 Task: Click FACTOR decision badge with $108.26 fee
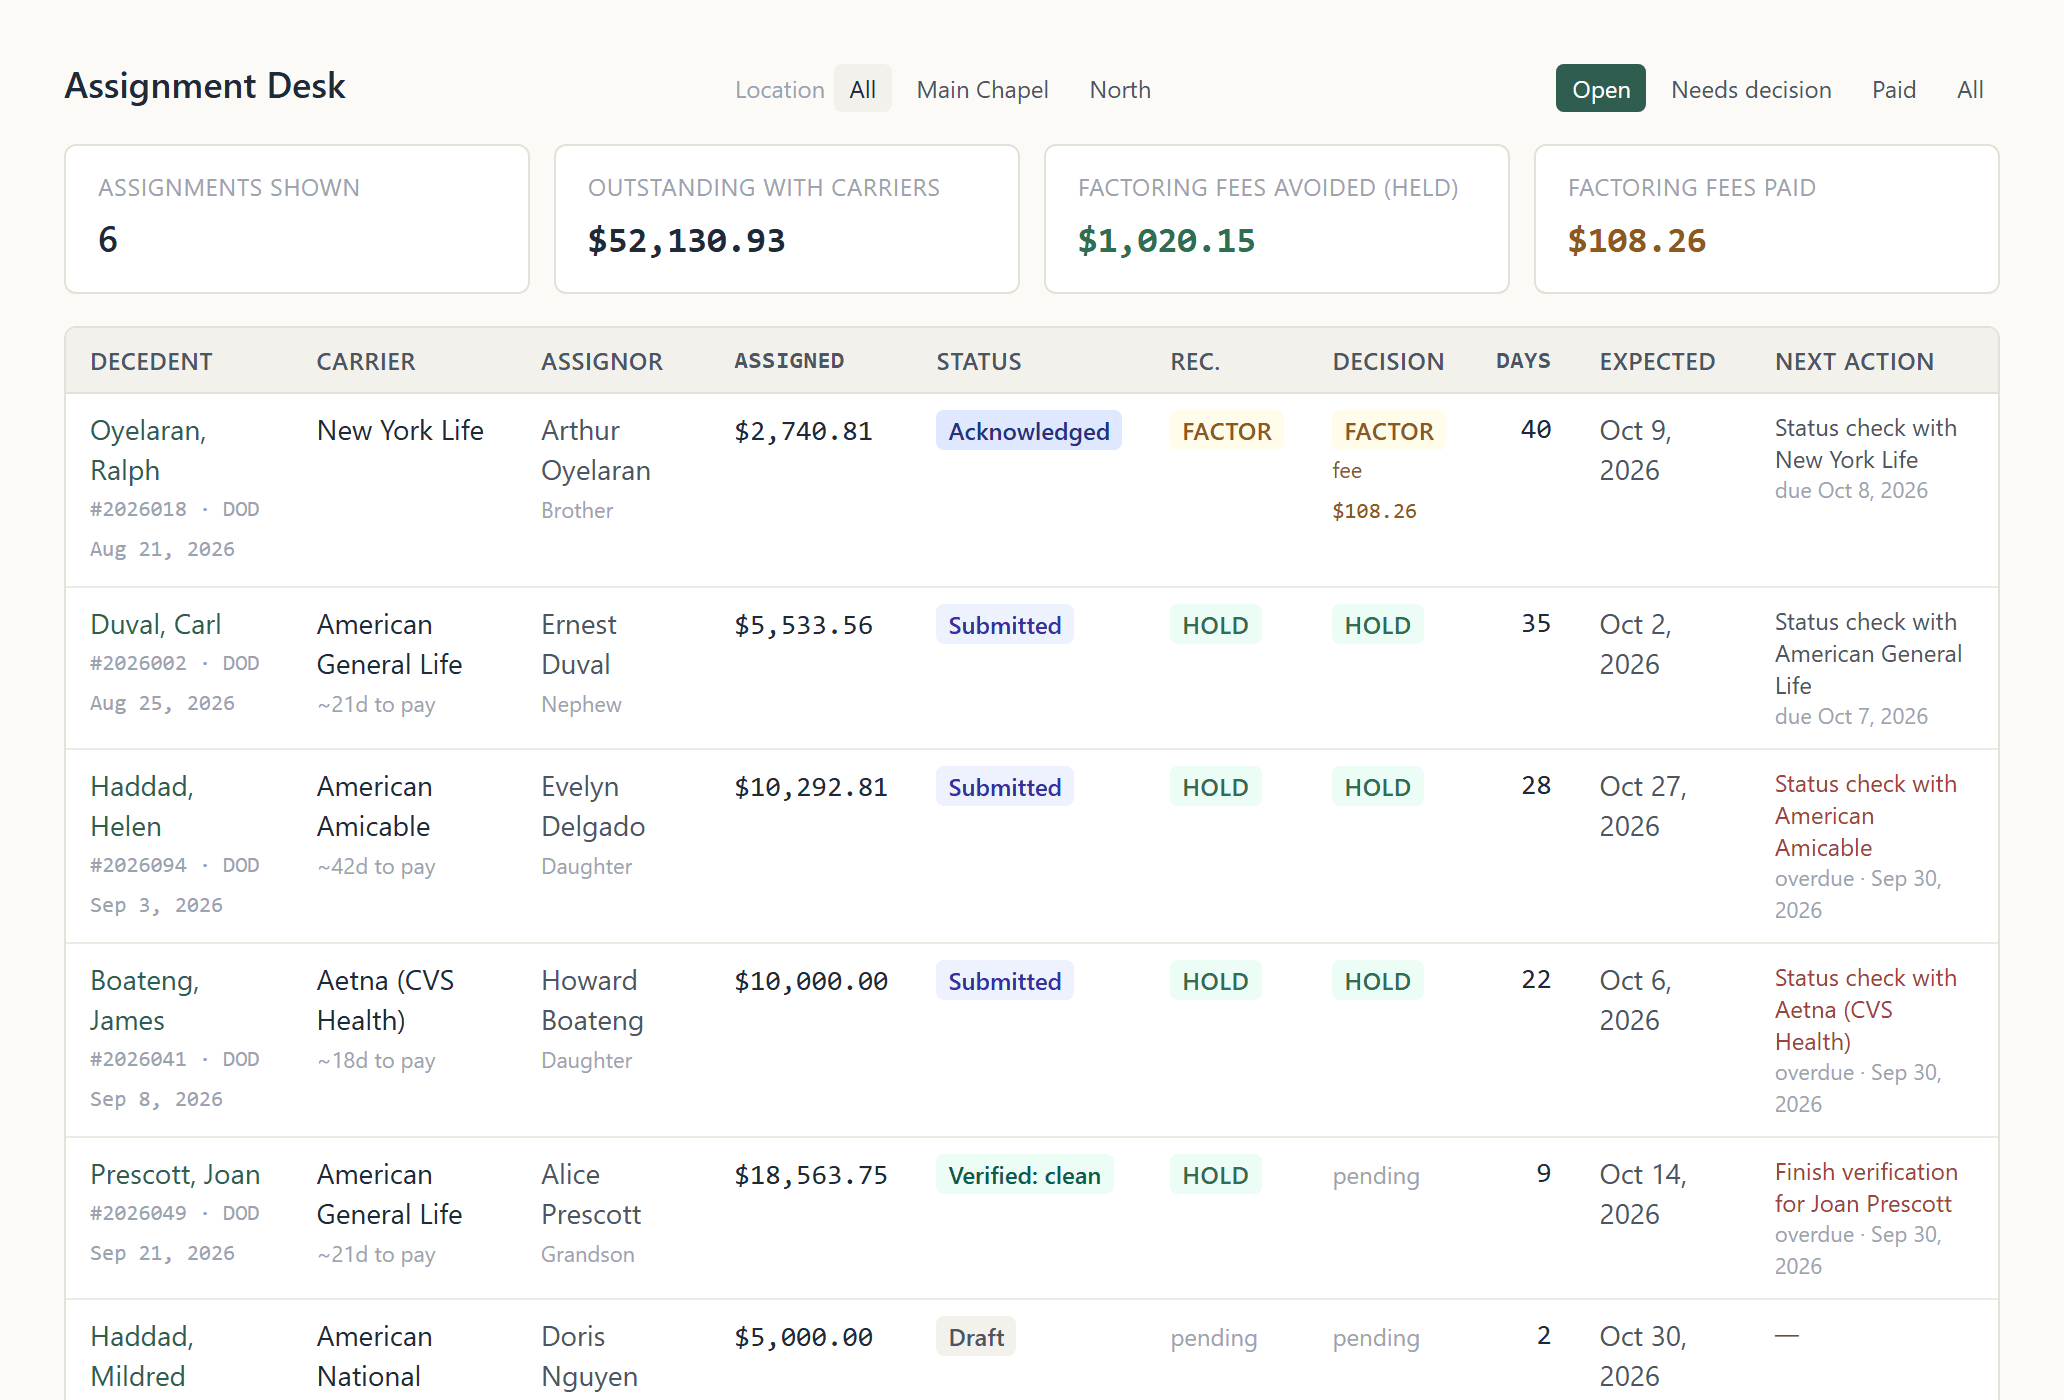pyautogui.click(x=1388, y=431)
